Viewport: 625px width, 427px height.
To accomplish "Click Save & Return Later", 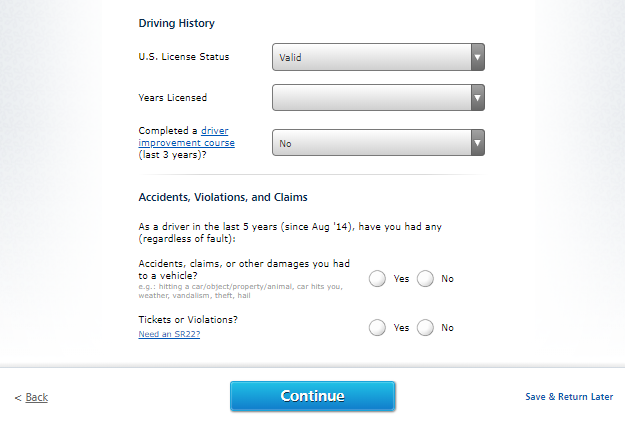I will click(568, 397).
